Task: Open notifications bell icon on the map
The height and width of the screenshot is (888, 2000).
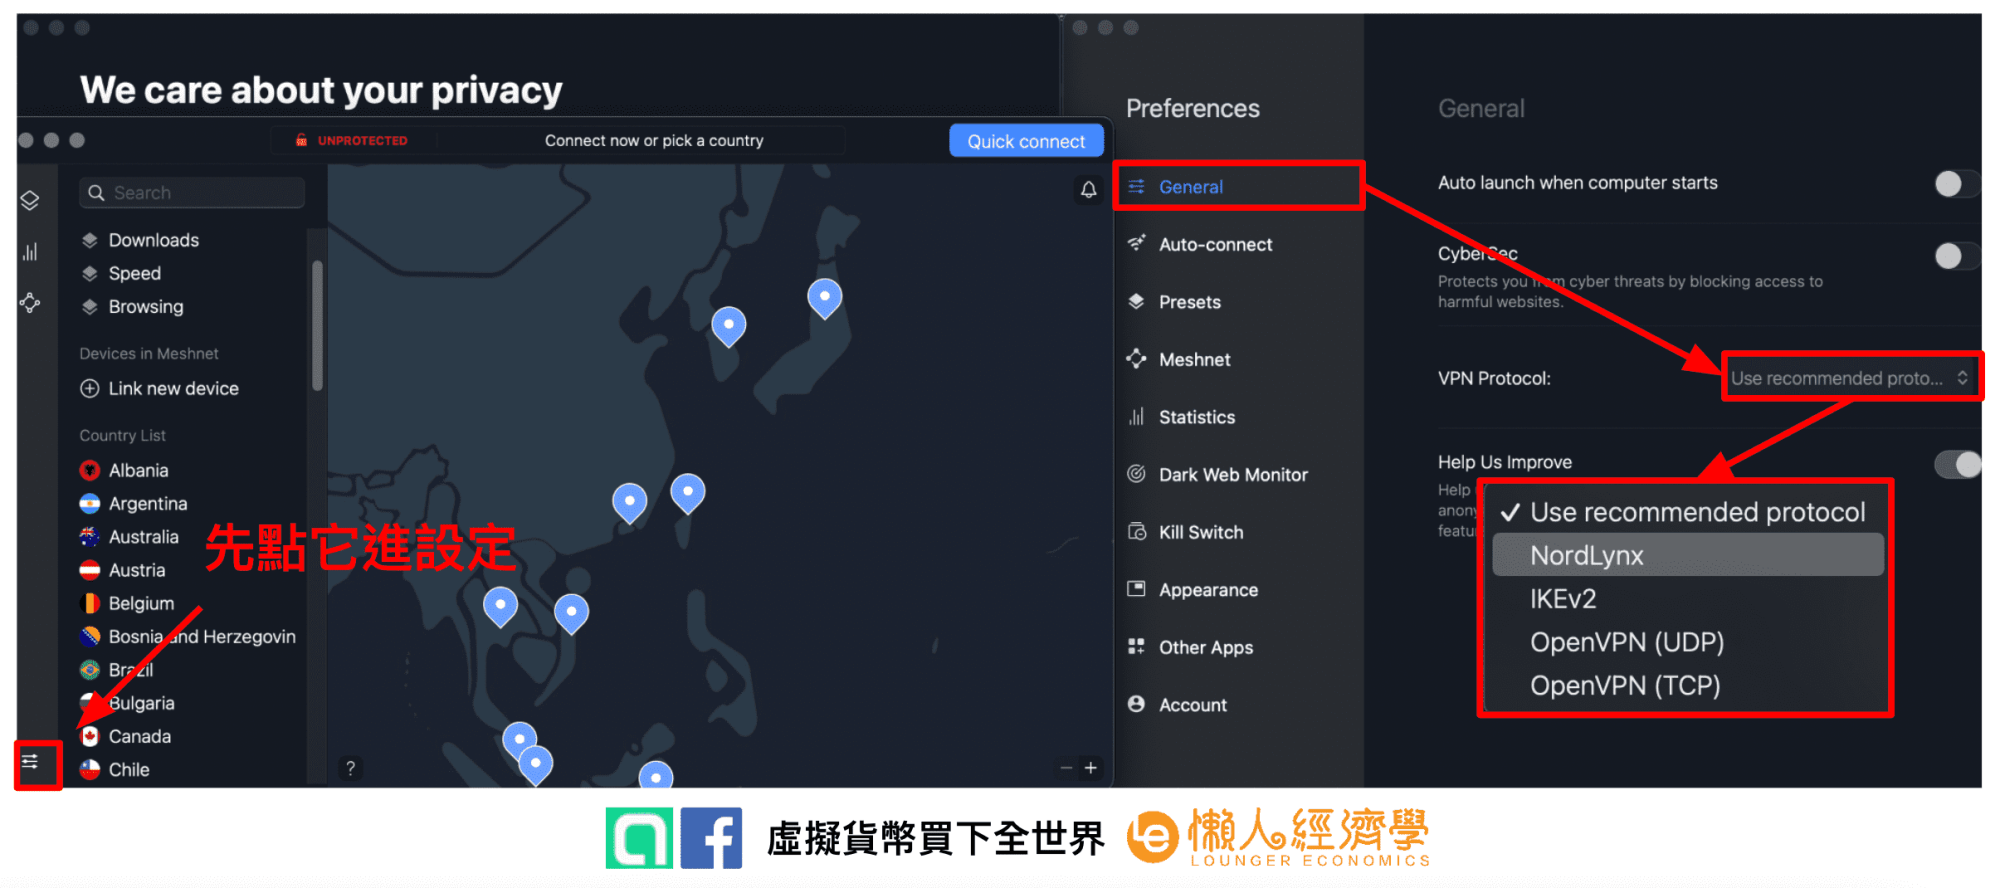Action: pos(1089,189)
